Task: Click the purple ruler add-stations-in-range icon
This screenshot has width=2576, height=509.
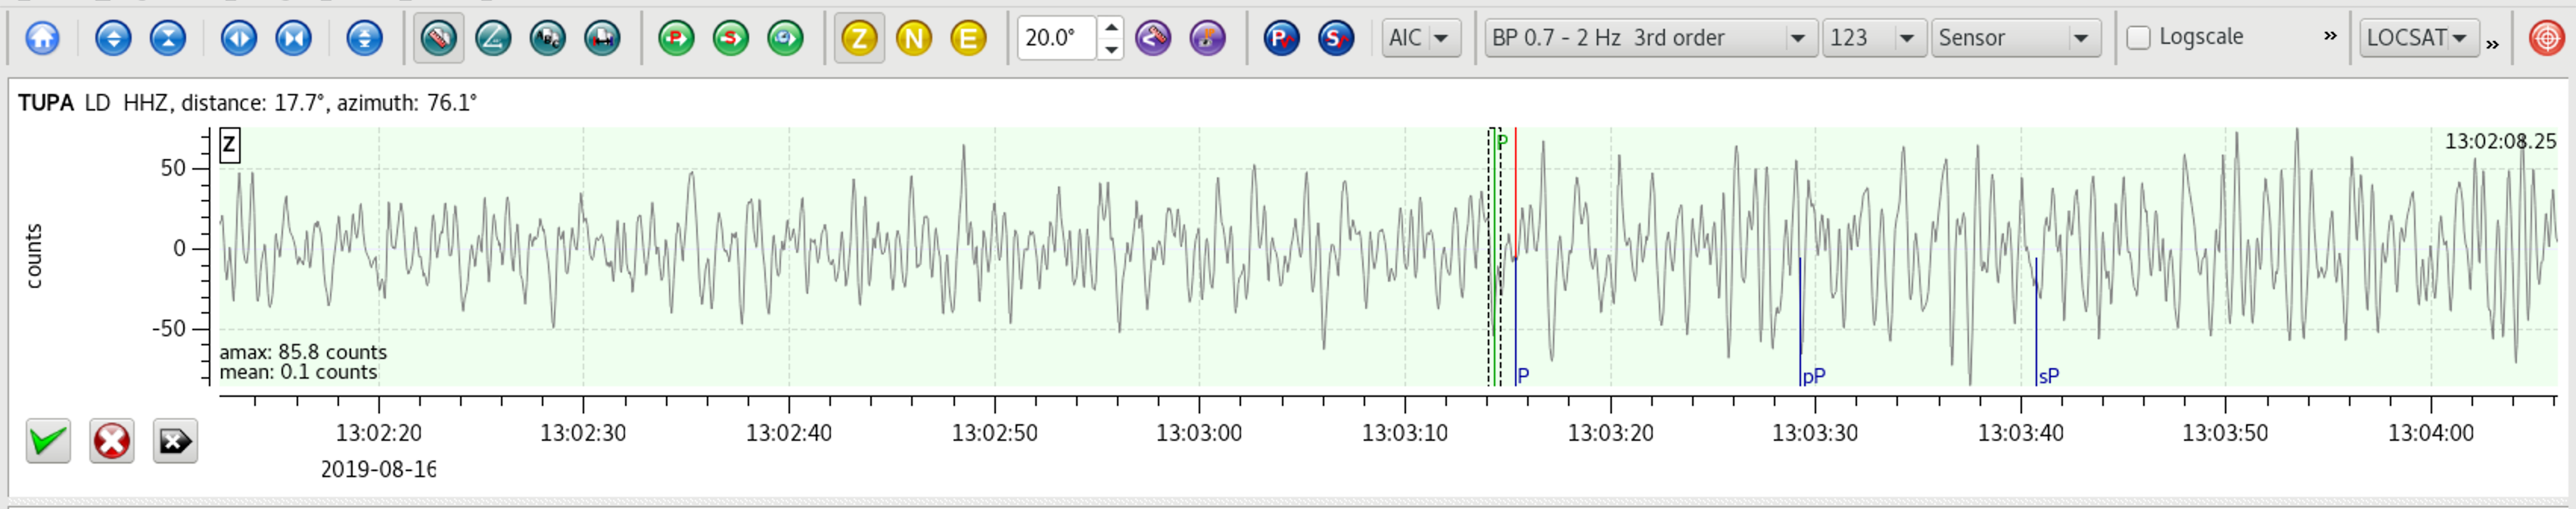Action: click(1153, 38)
